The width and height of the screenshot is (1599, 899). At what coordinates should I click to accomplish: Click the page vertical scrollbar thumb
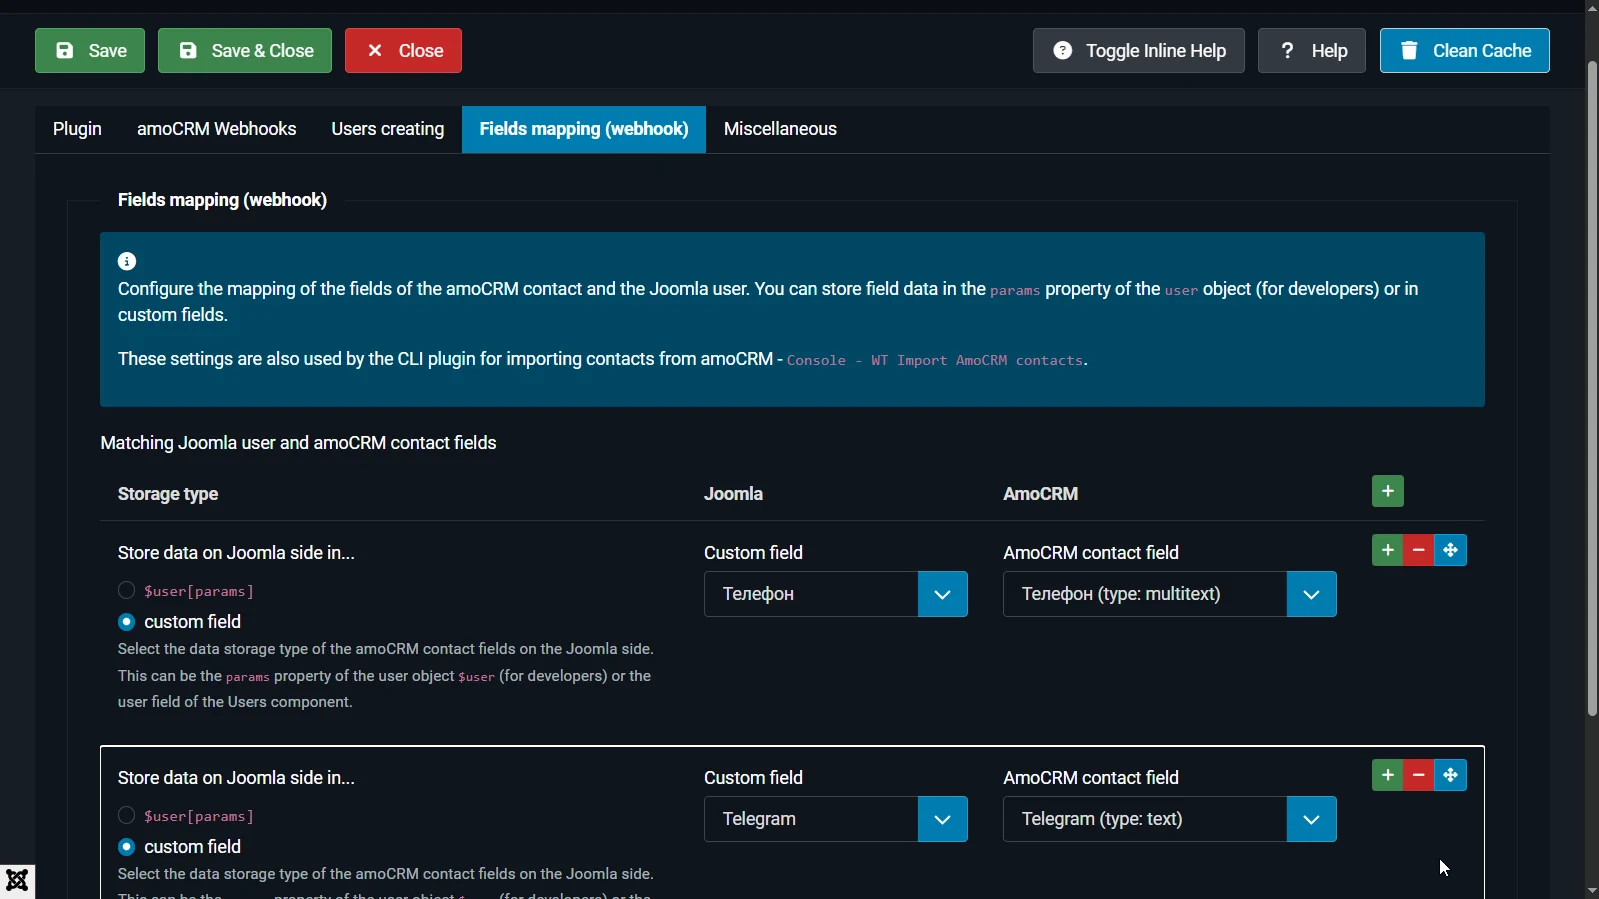click(x=1592, y=388)
